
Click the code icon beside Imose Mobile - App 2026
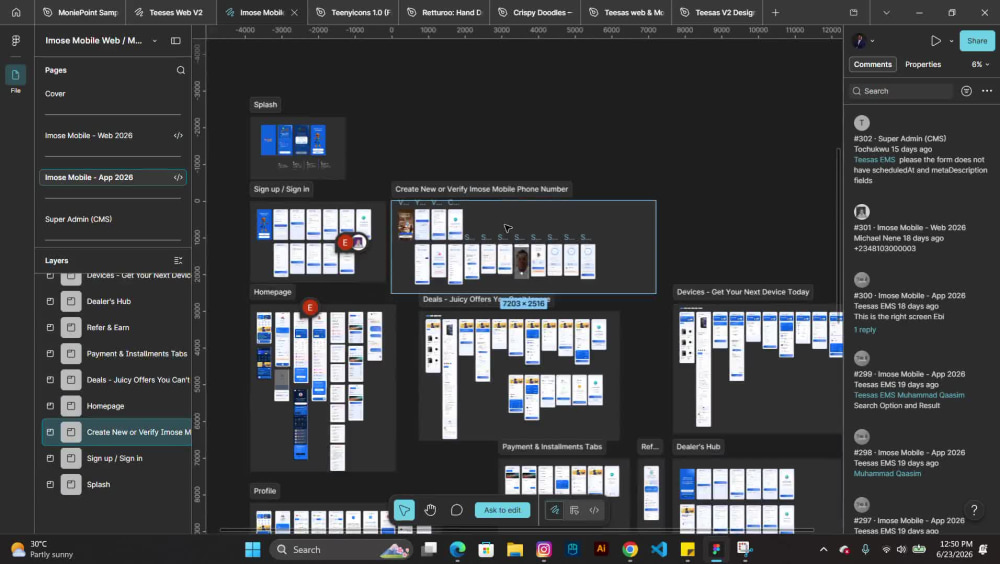pyautogui.click(x=178, y=177)
